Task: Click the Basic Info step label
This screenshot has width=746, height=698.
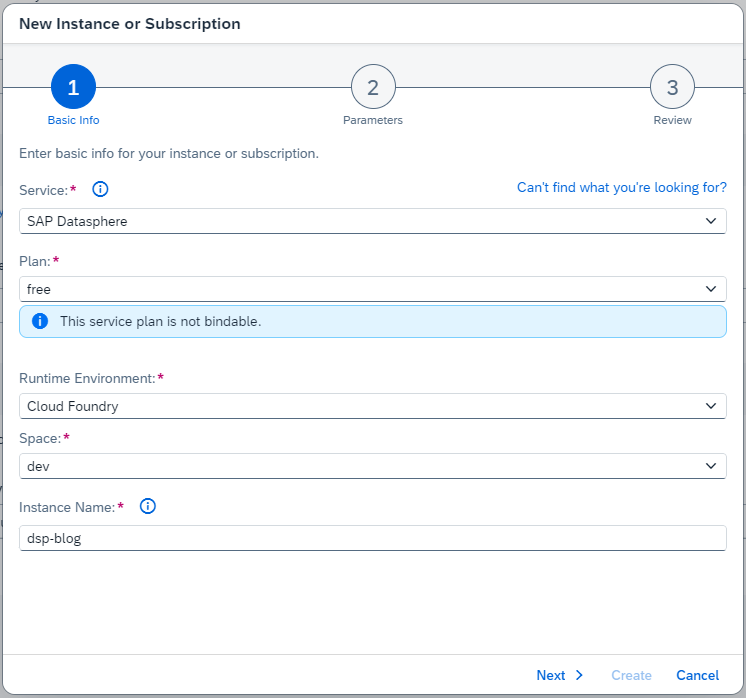Action: 73,120
